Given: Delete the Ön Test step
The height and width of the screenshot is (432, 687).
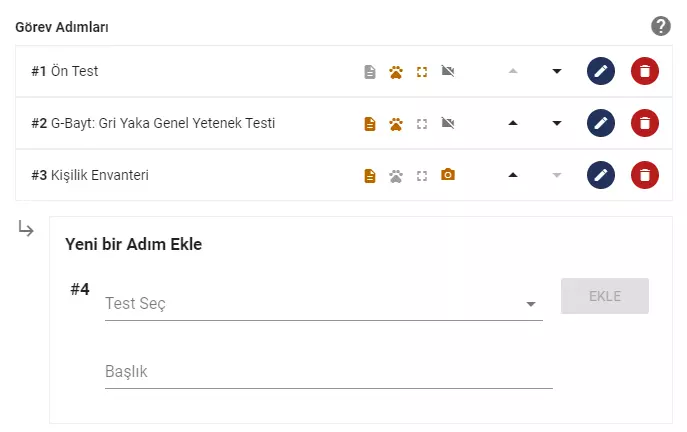Looking at the screenshot, I should pos(645,71).
